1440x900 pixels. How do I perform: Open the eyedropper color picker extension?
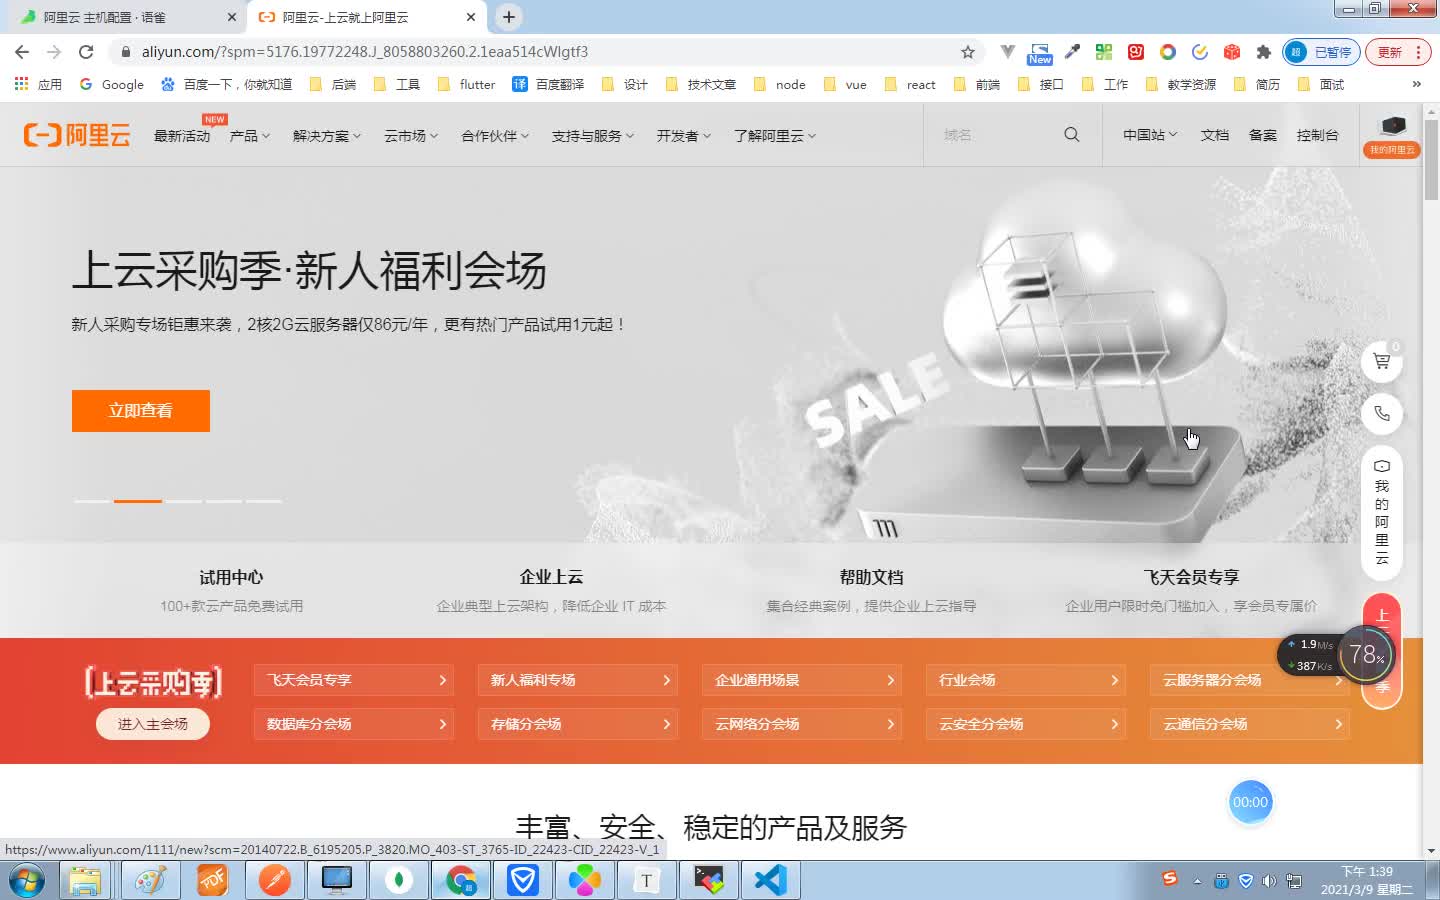click(1072, 52)
